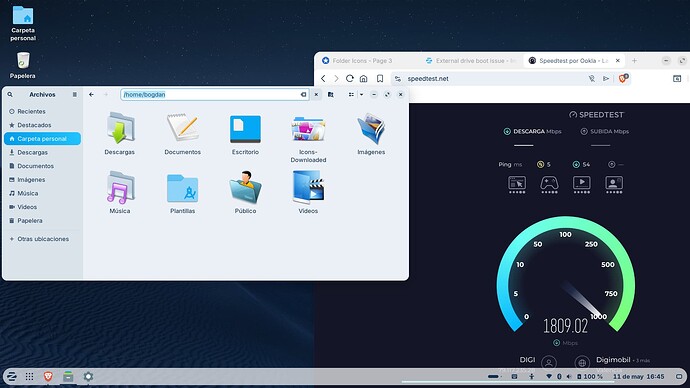Image resolution: width=690 pixels, height=388 pixels.
Task: Select Vídeos in the sidebar
Action: (x=42, y=207)
